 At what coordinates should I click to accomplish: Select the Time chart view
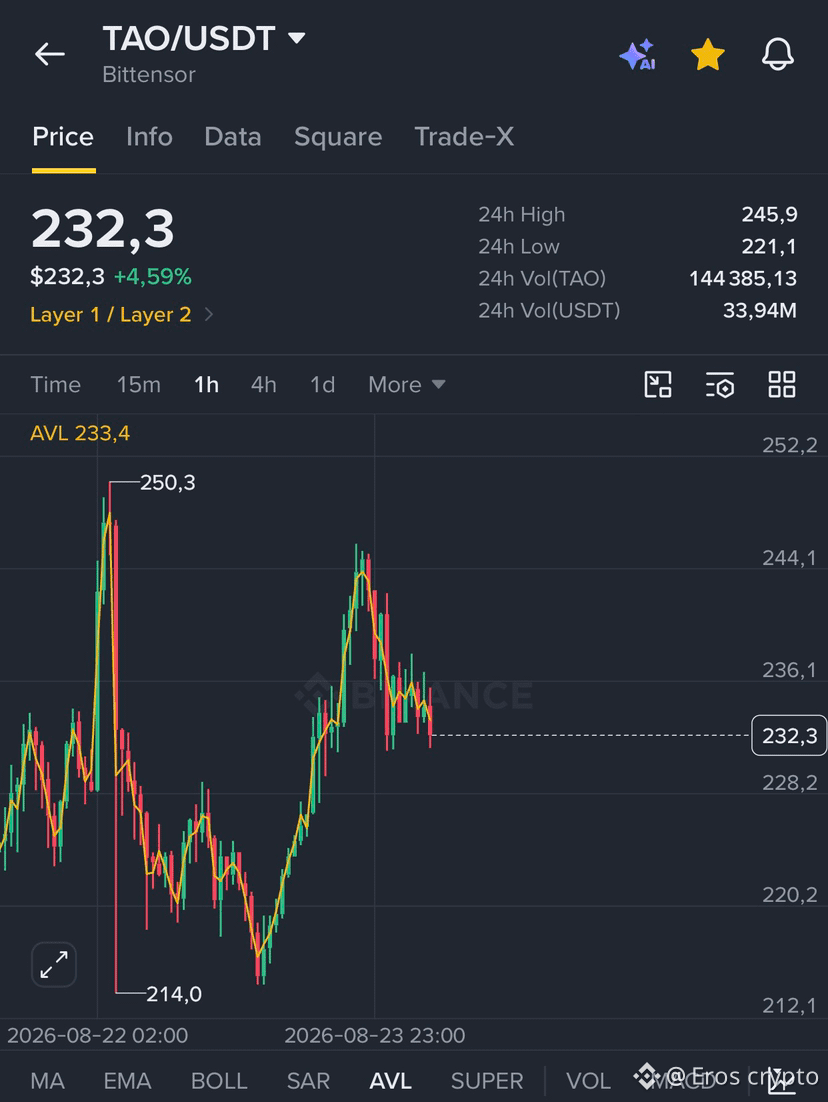(x=56, y=384)
